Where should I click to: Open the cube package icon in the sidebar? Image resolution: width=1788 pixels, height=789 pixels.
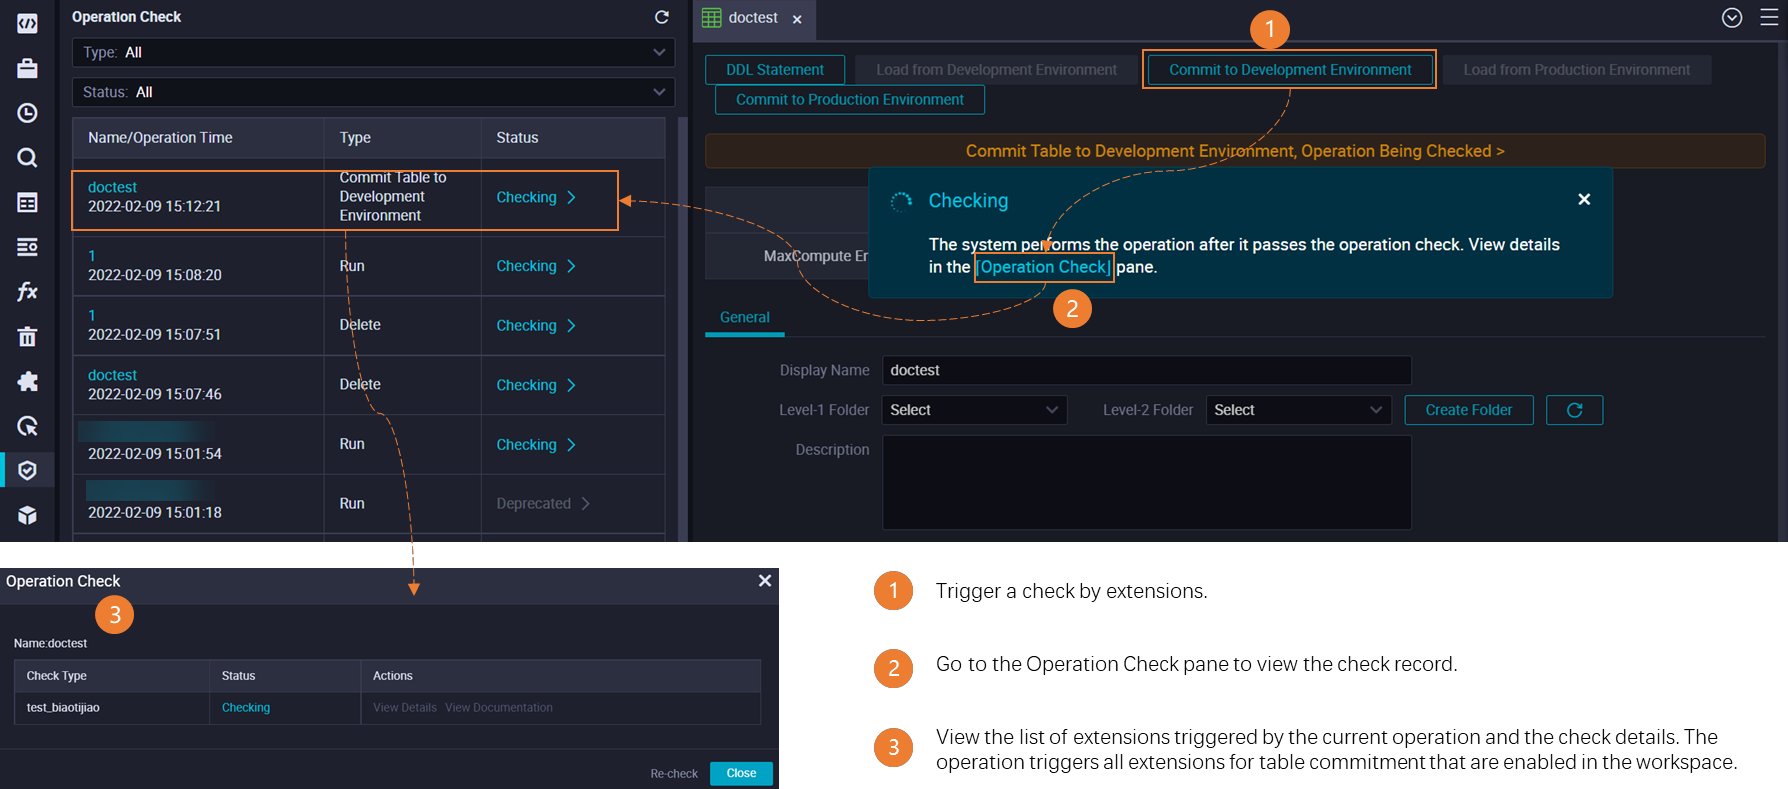[27, 515]
